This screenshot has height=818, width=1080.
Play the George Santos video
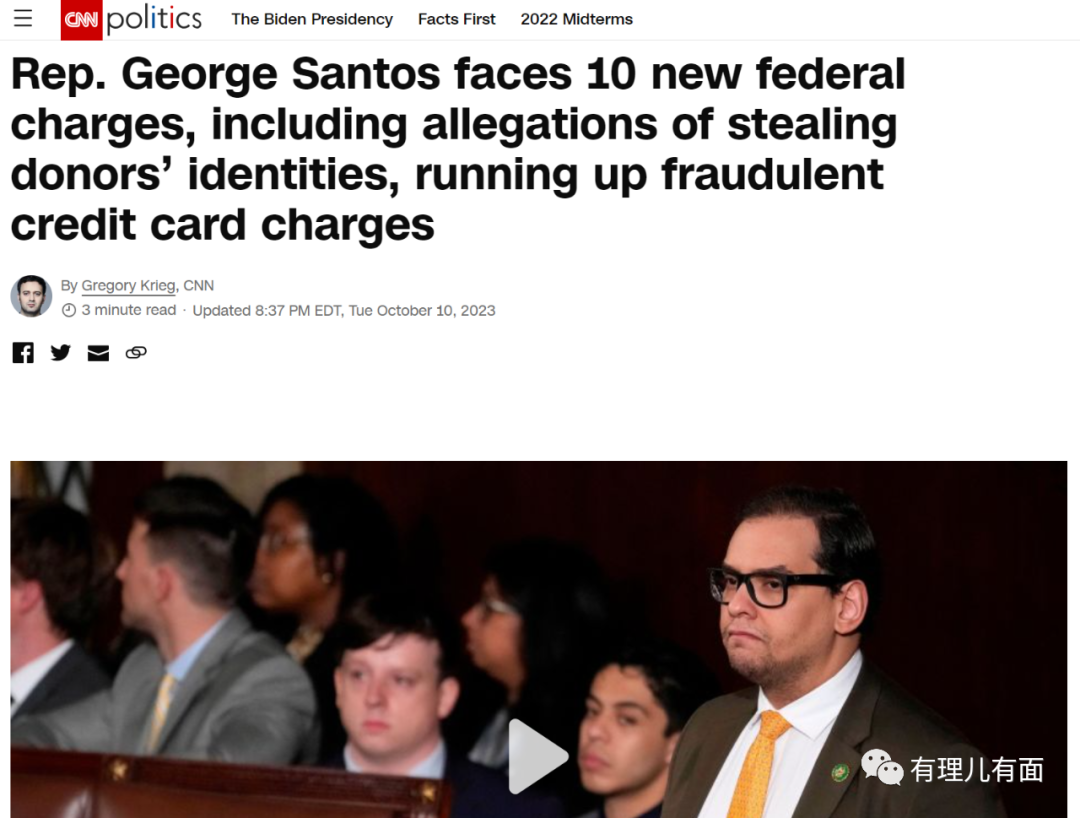tap(538, 756)
